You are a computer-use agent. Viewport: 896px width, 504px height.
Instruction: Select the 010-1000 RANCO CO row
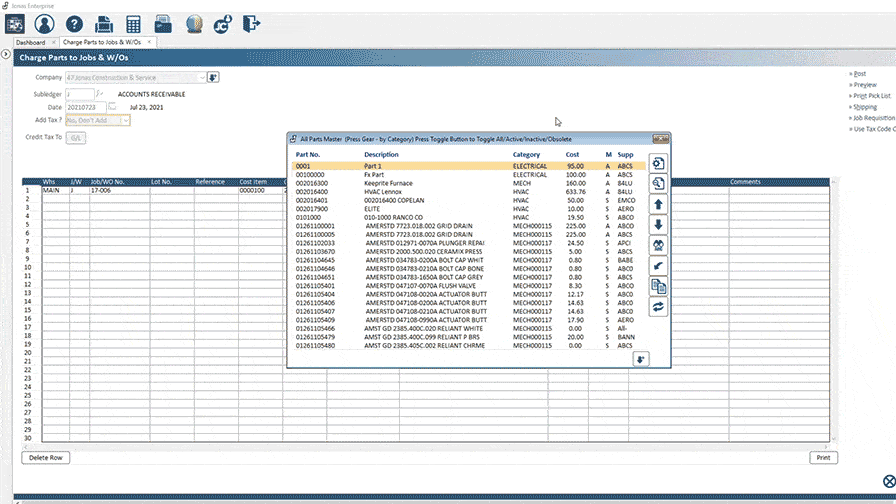coord(469,217)
